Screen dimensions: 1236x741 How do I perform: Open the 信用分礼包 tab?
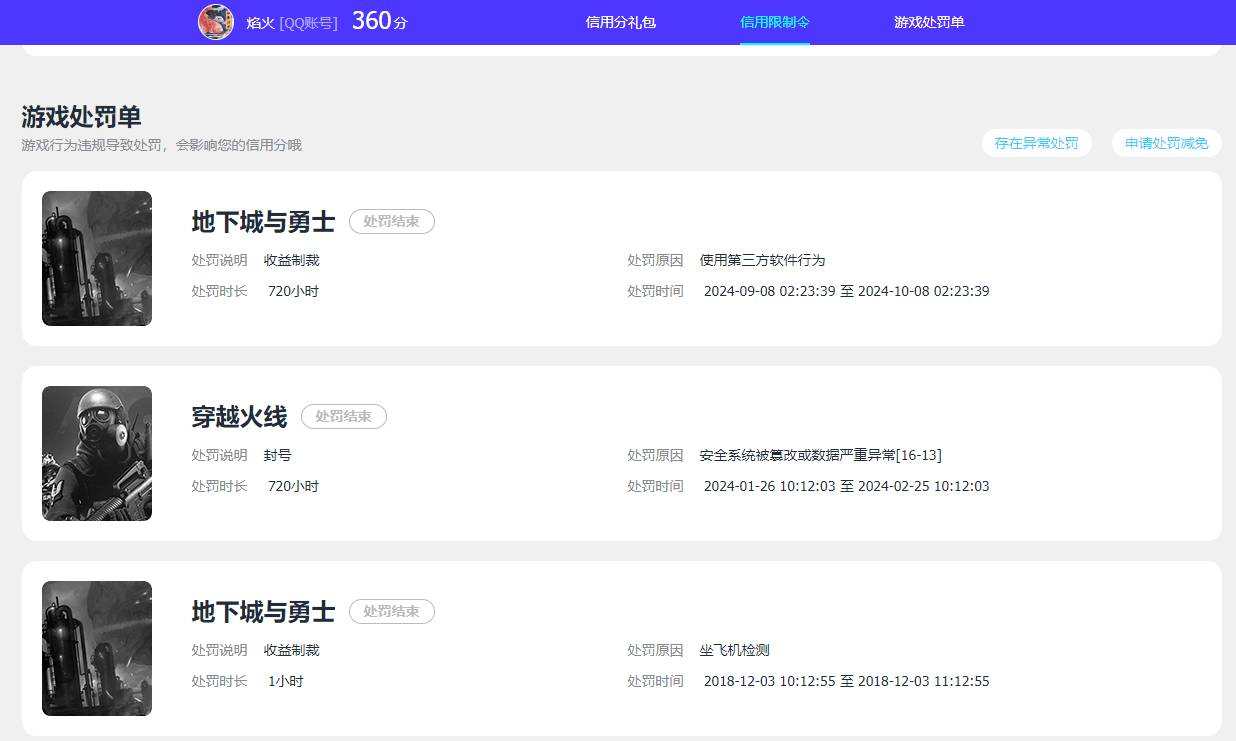(x=621, y=22)
